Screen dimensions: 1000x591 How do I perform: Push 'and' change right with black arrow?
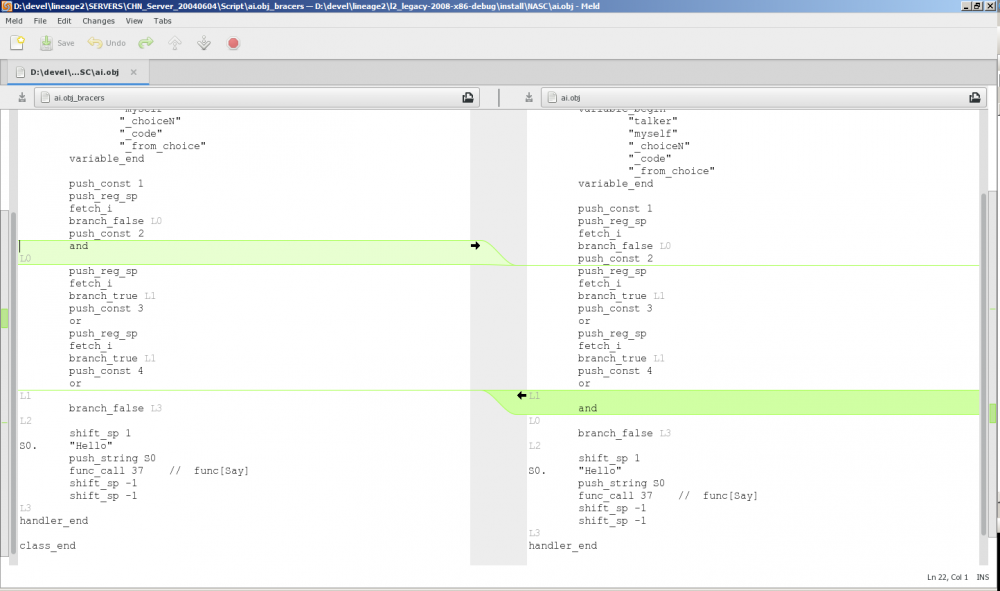coord(476,246)
